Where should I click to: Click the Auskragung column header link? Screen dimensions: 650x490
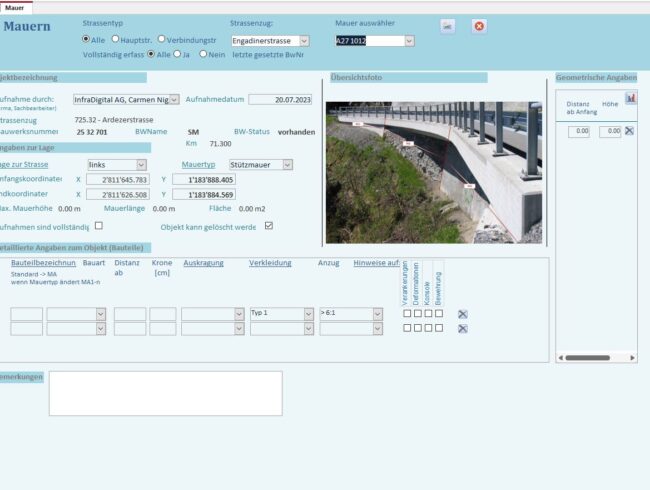tap(204, 263)
